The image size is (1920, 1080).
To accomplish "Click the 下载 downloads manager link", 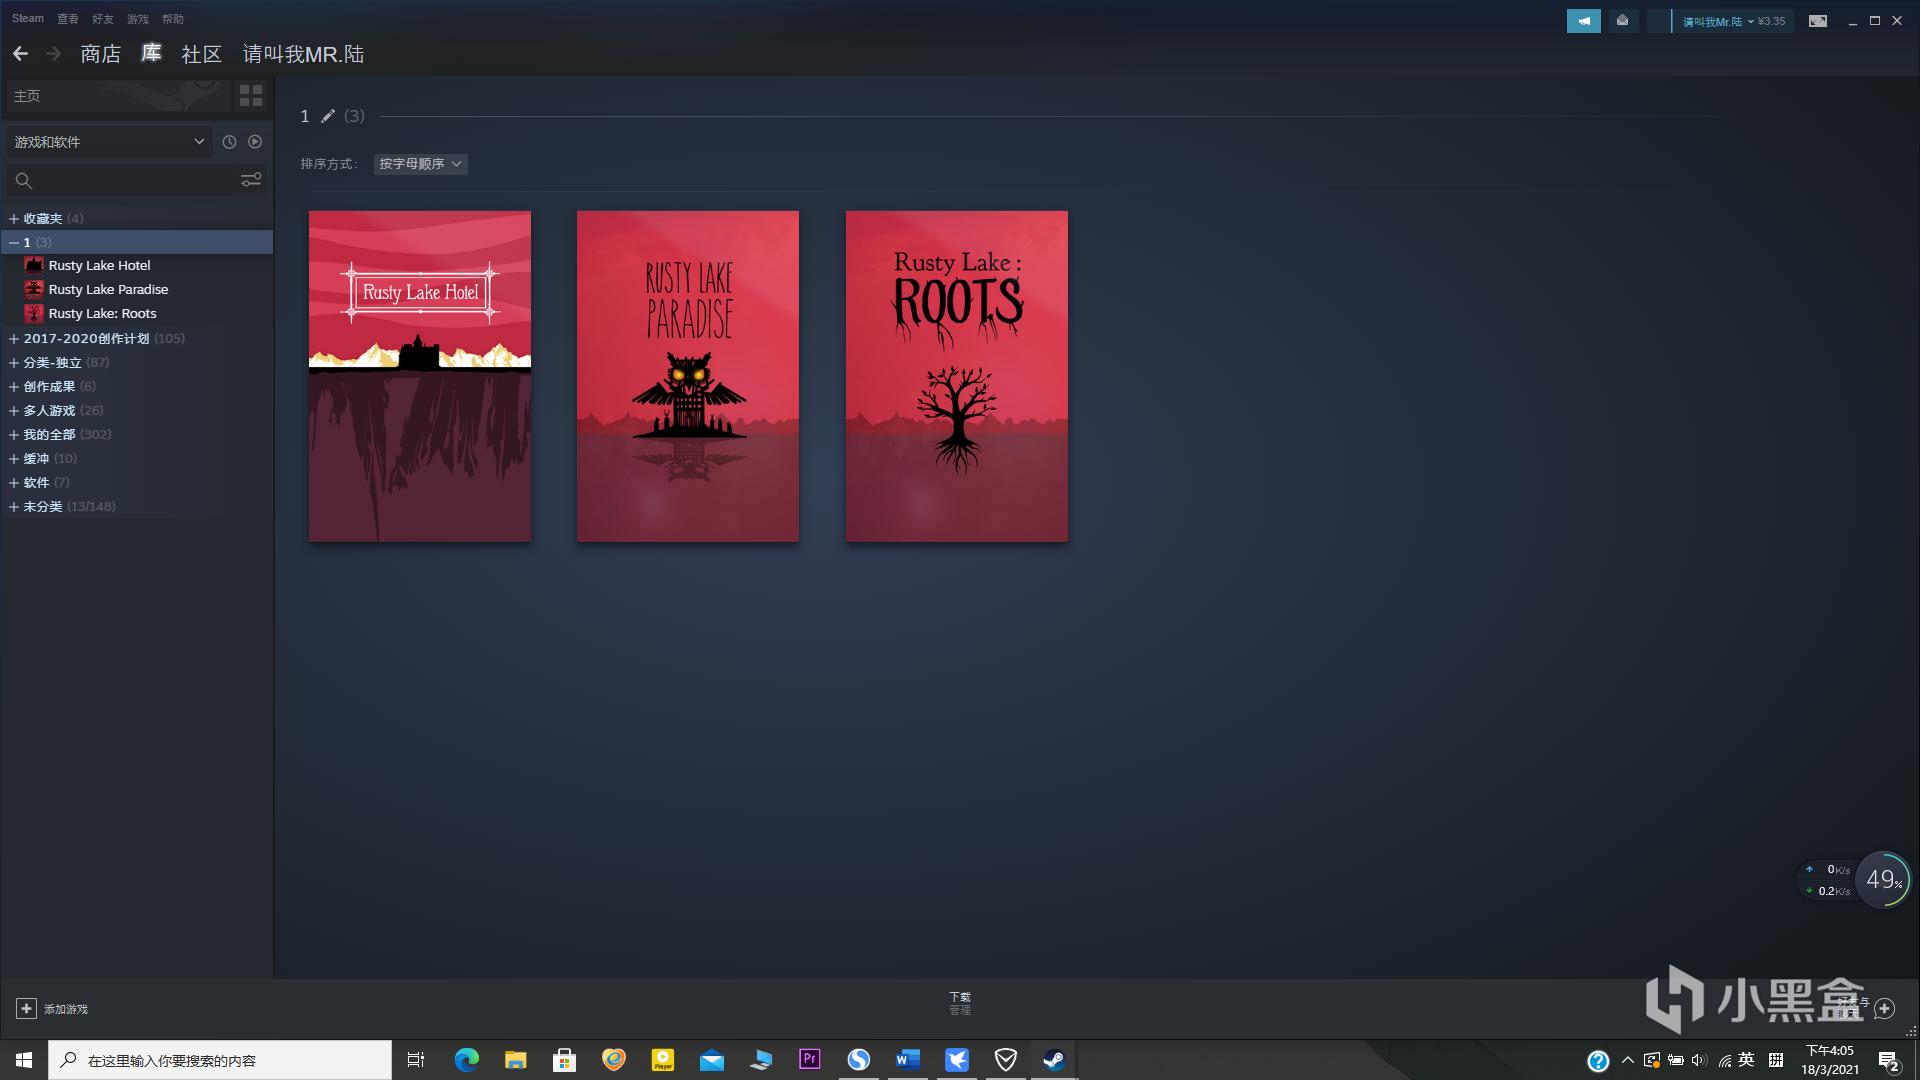I will [959, 1003].
